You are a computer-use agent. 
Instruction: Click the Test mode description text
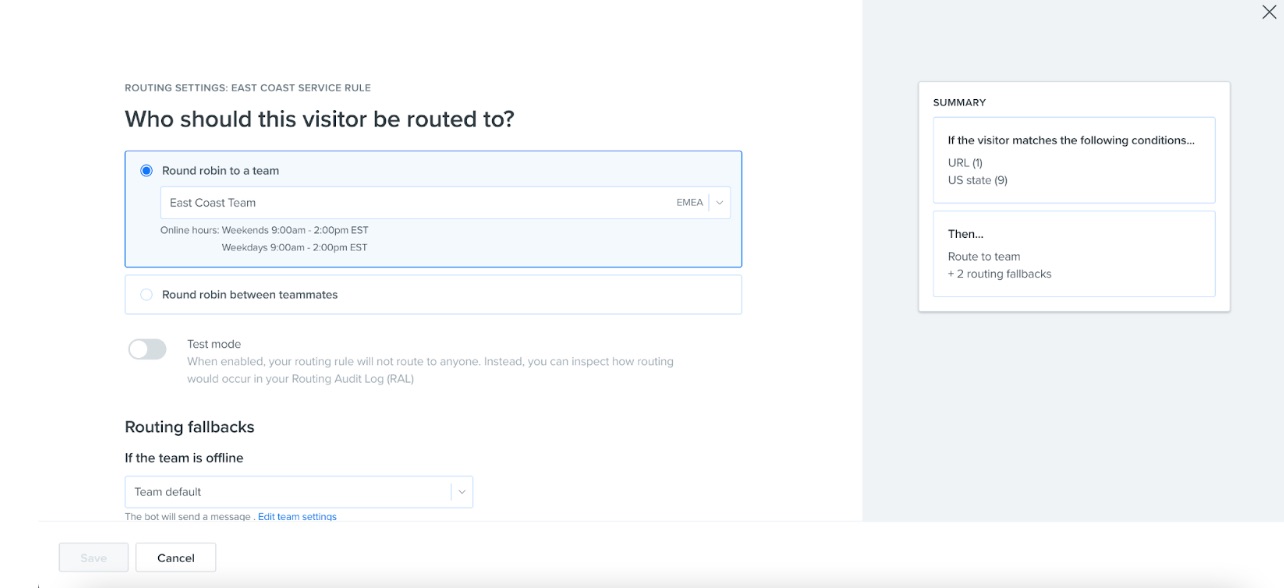click(430, 370)
